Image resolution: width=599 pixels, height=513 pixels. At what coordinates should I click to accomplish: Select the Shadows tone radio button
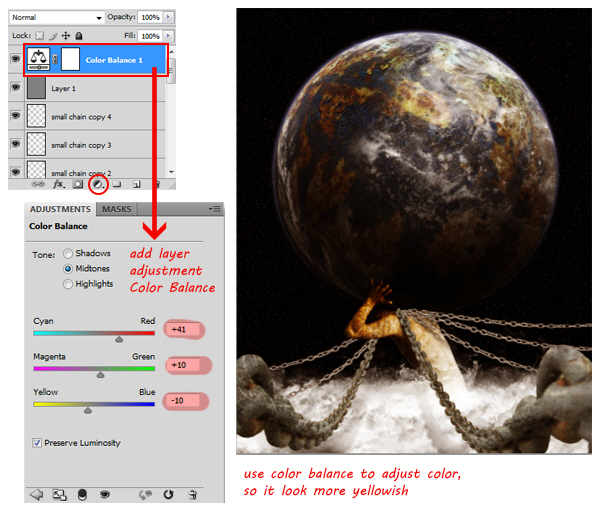coord(68,254)
